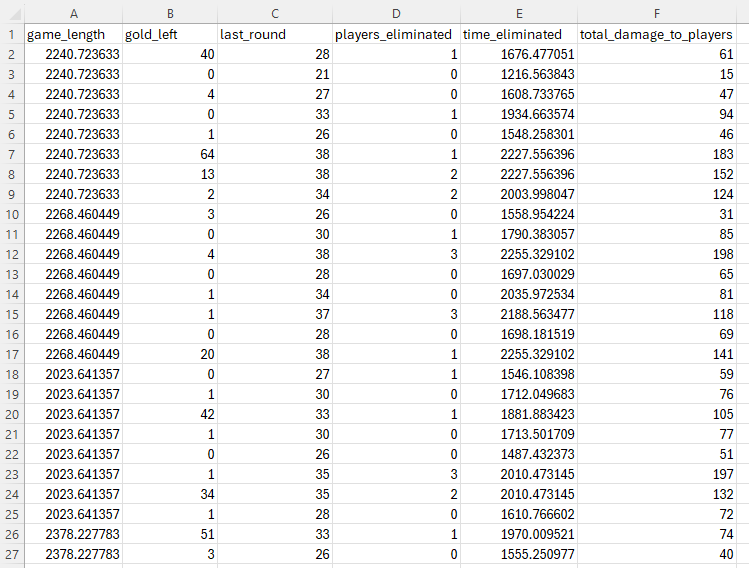Screen dimensions: 749x568
Task: Select cell with value 1487.432373
Action: tap(519, 454)
